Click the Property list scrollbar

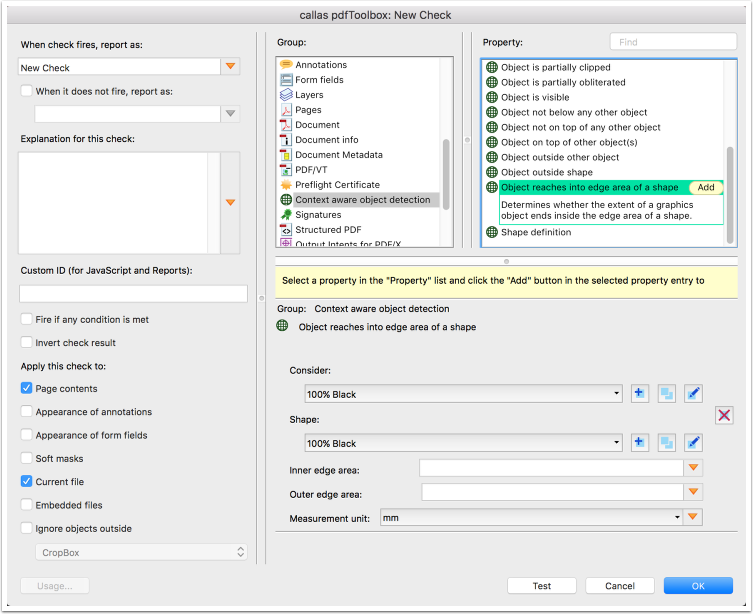pyautogui.click(x=730, y=195)
